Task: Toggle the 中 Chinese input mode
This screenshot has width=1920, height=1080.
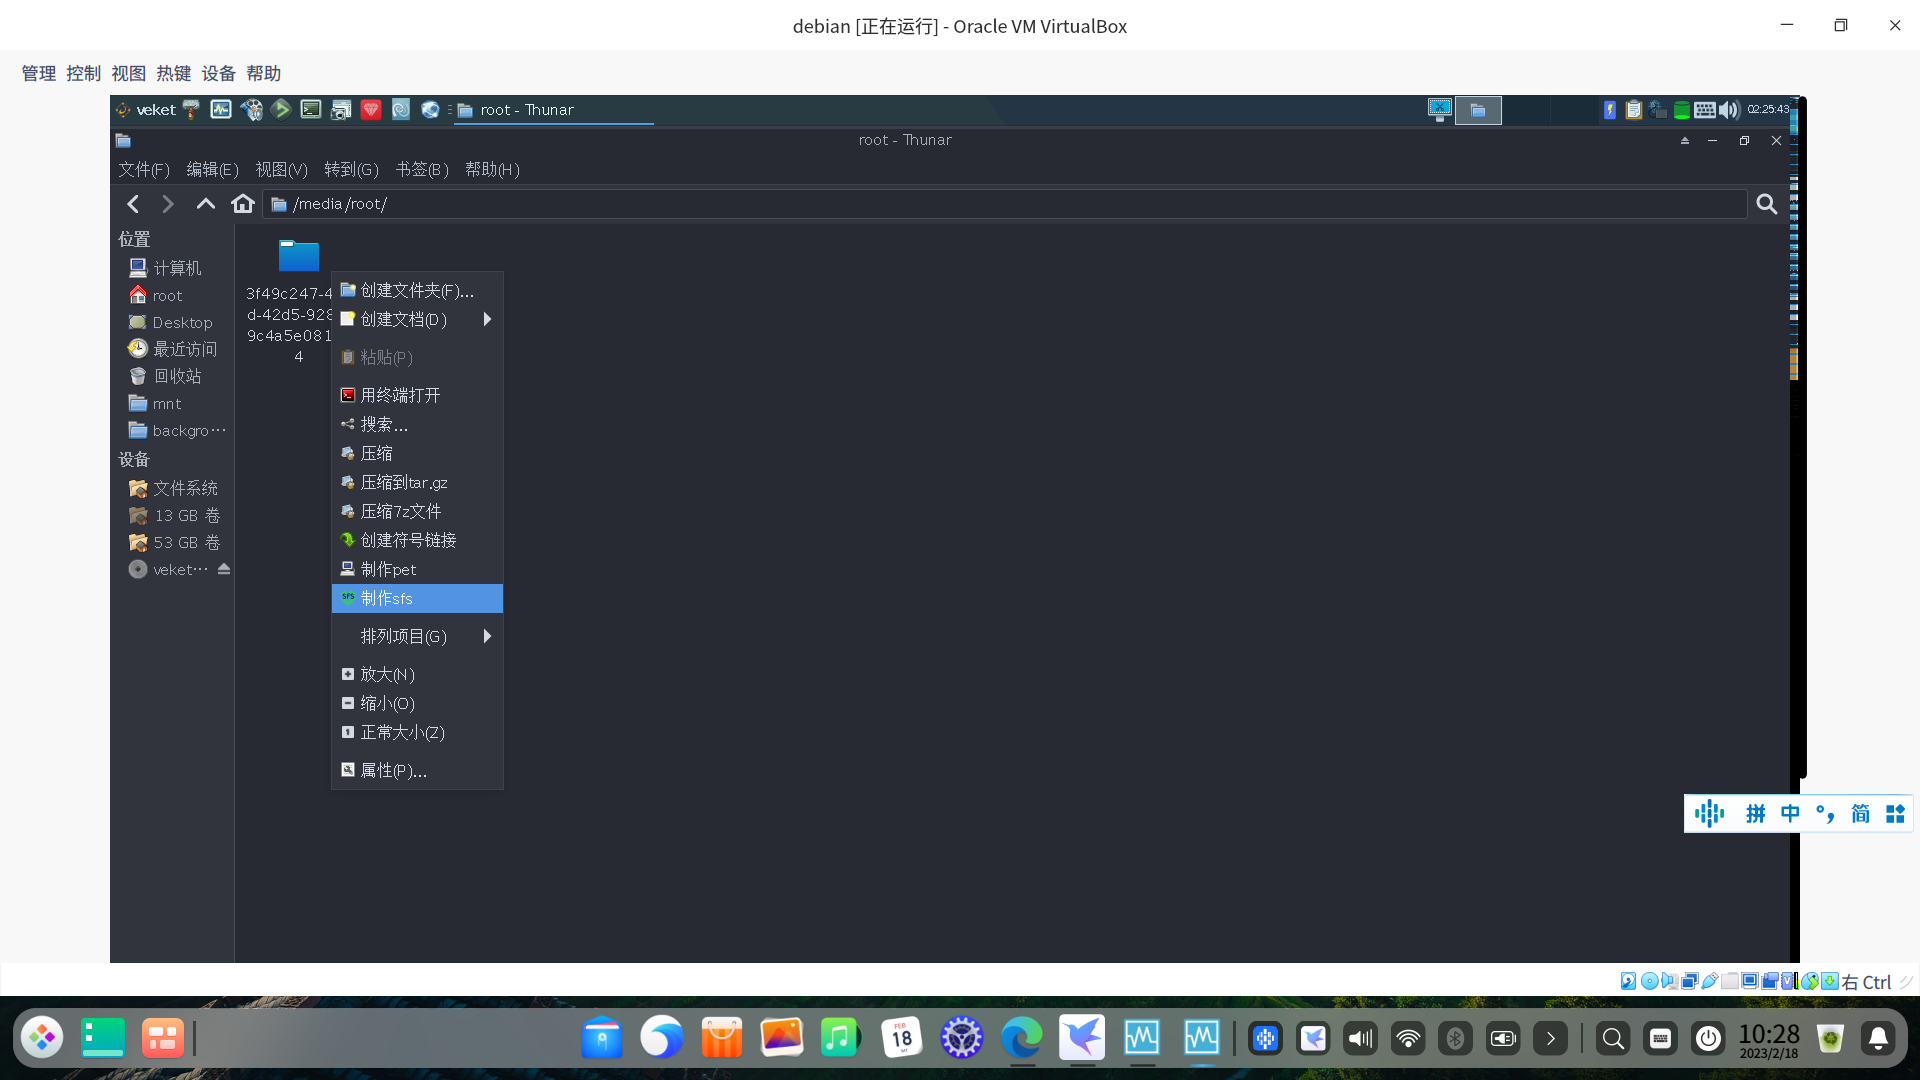Action: tap(1790, 814)
